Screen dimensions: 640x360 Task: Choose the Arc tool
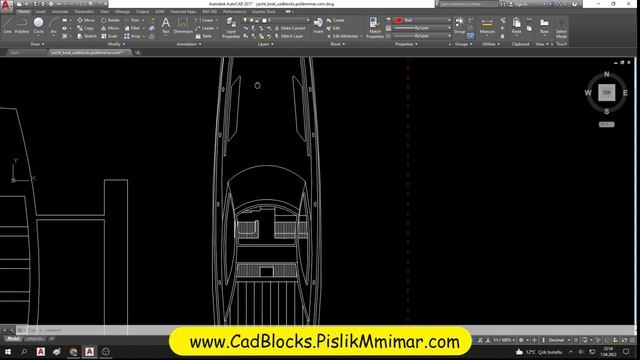[x=53, y=25]
